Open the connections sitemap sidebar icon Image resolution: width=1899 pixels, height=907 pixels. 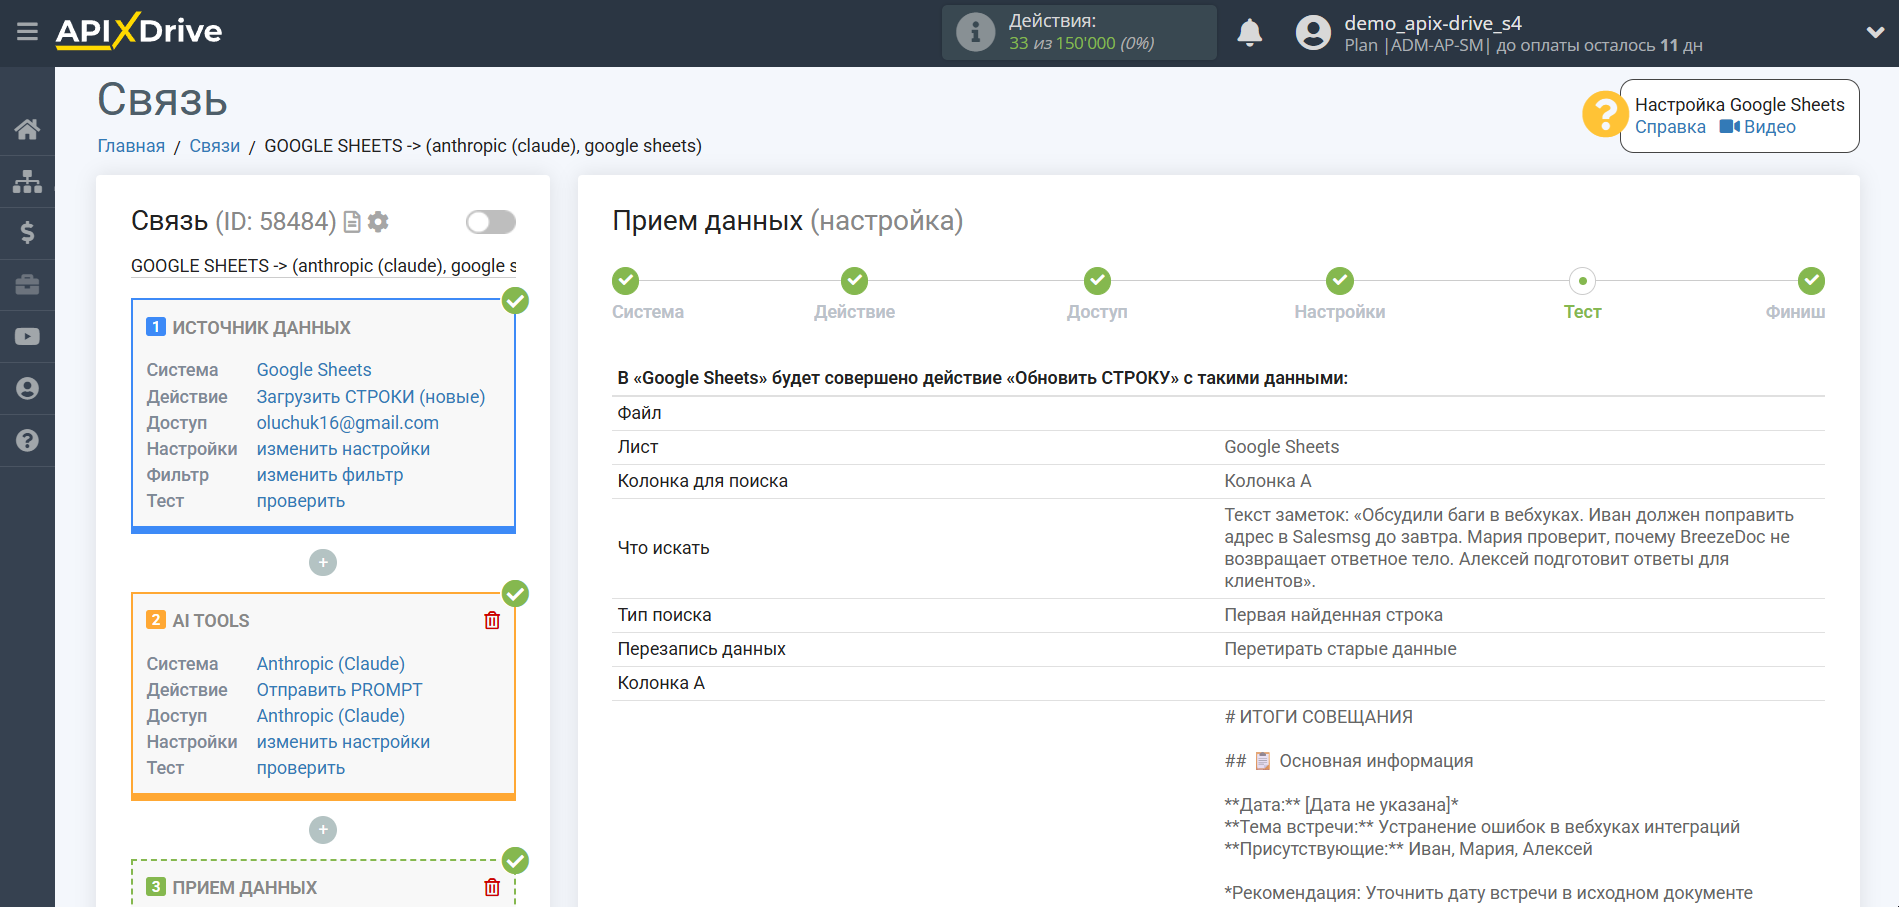pyautogui.click(x=27, y=181)
